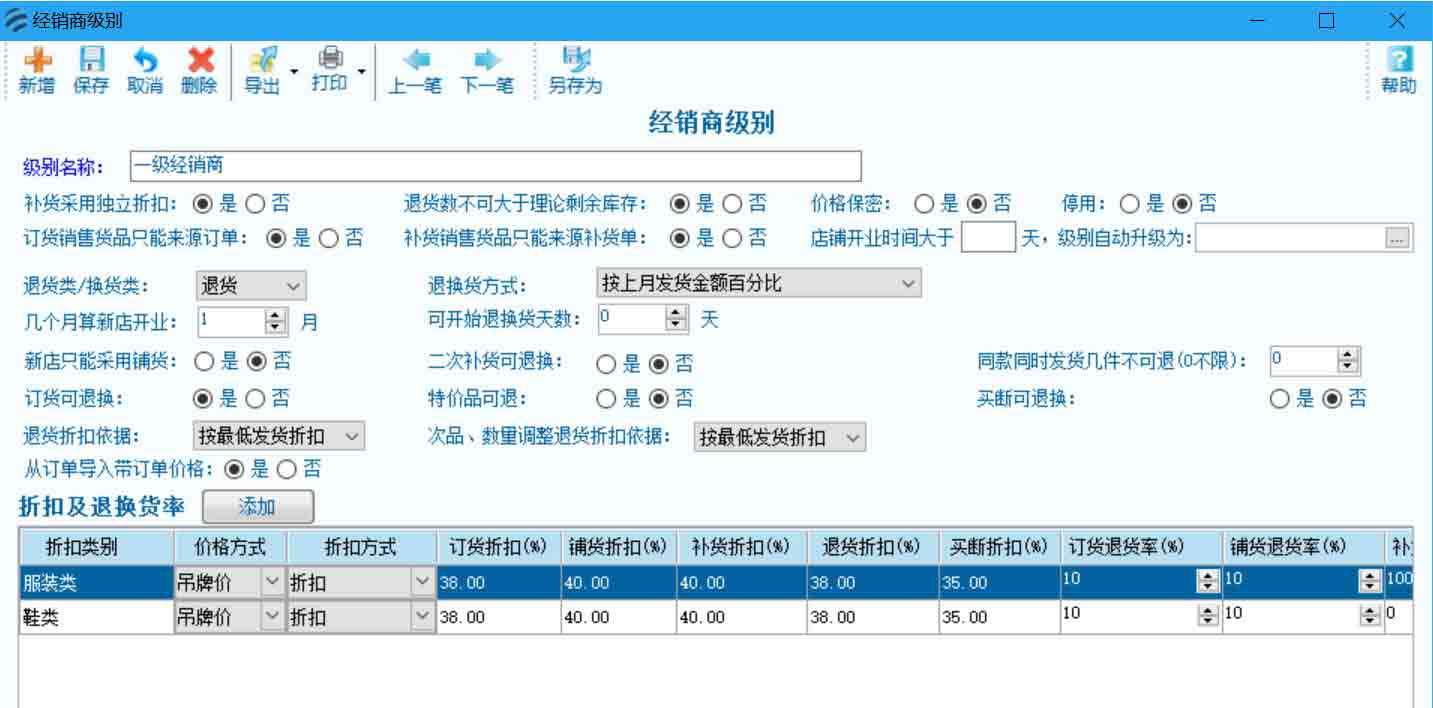Set 新店只能采用铺货 to 是

tap(204, 361)
